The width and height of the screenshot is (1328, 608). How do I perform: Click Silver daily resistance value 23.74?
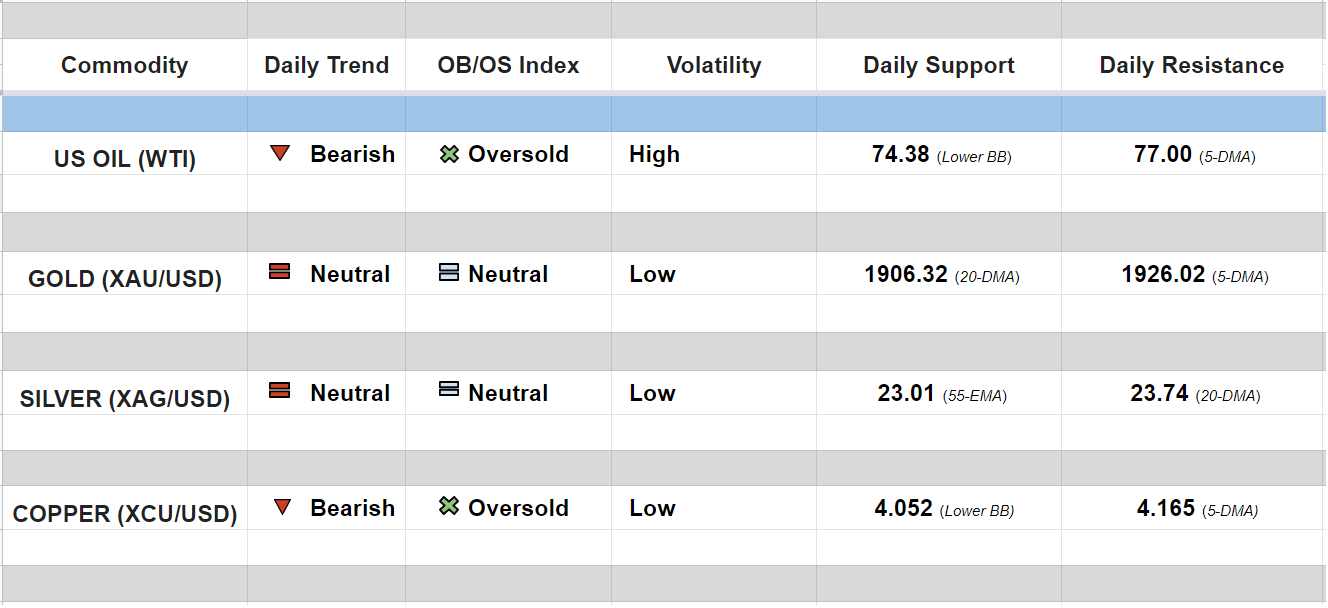point(1160,393)
